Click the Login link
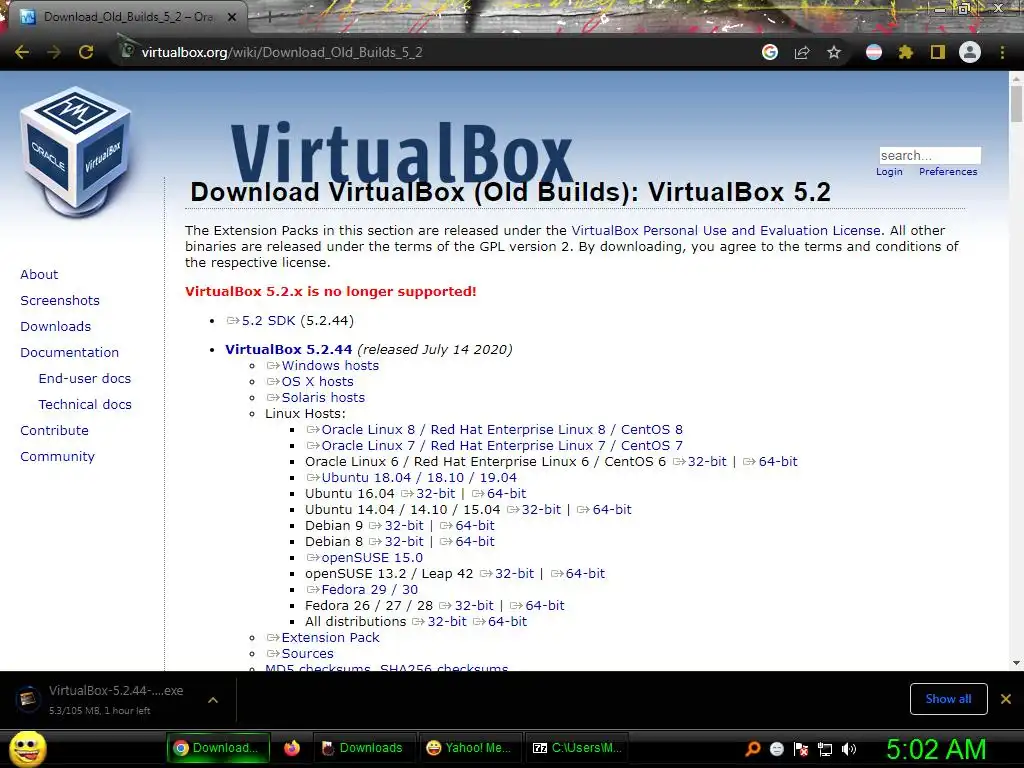The width and height of the screenshot is (1024, 768). point(889,172)
